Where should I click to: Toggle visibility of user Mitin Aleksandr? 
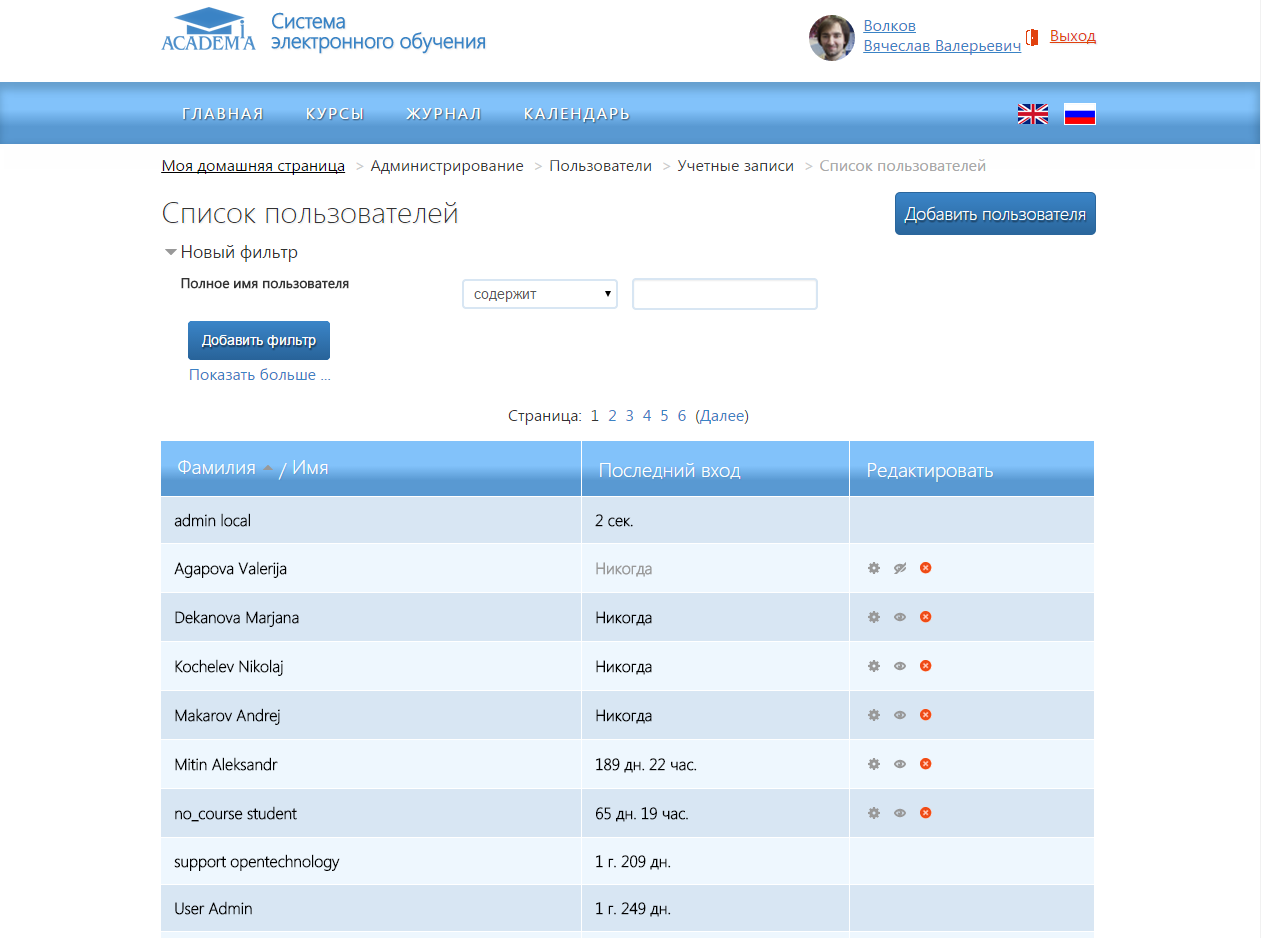tap(899, 764)
